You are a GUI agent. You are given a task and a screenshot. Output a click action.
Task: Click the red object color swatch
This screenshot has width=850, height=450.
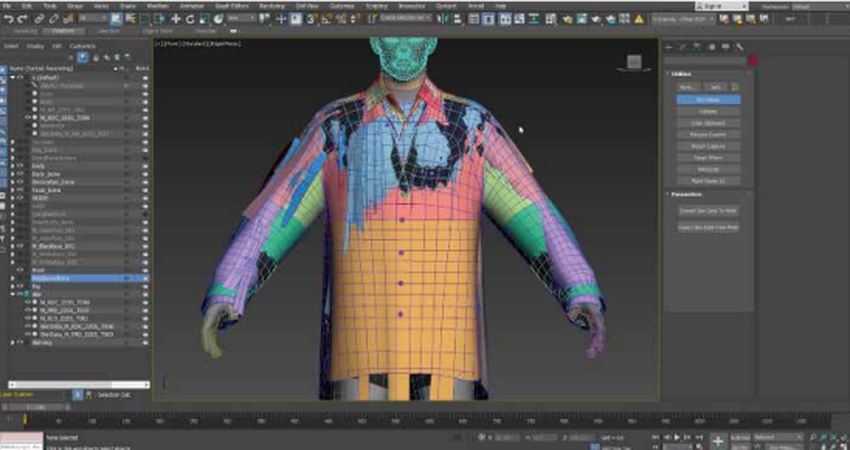[751, 60]
